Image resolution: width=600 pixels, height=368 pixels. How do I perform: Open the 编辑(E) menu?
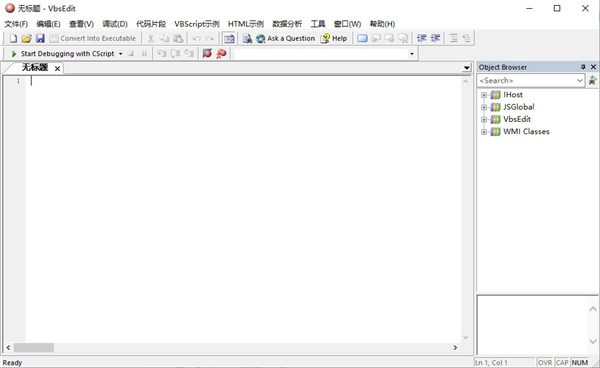49,24
